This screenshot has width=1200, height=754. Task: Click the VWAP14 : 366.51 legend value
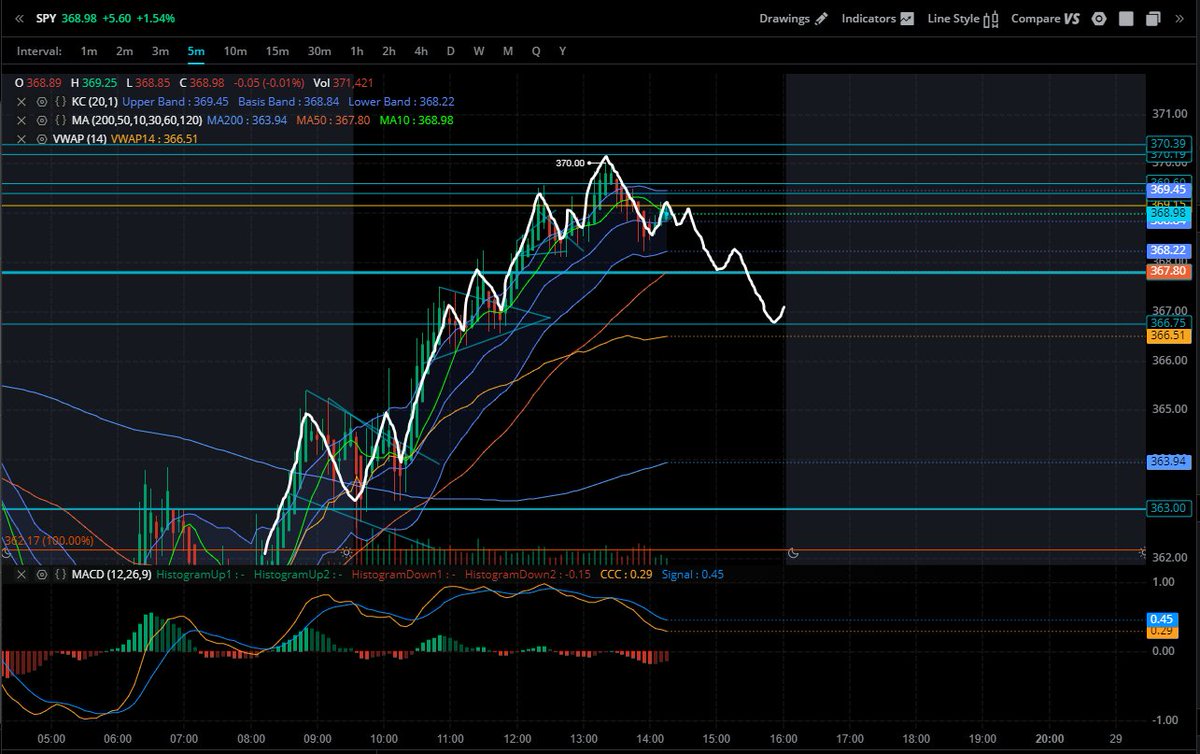pyautogui.click(x=154, y=139)
